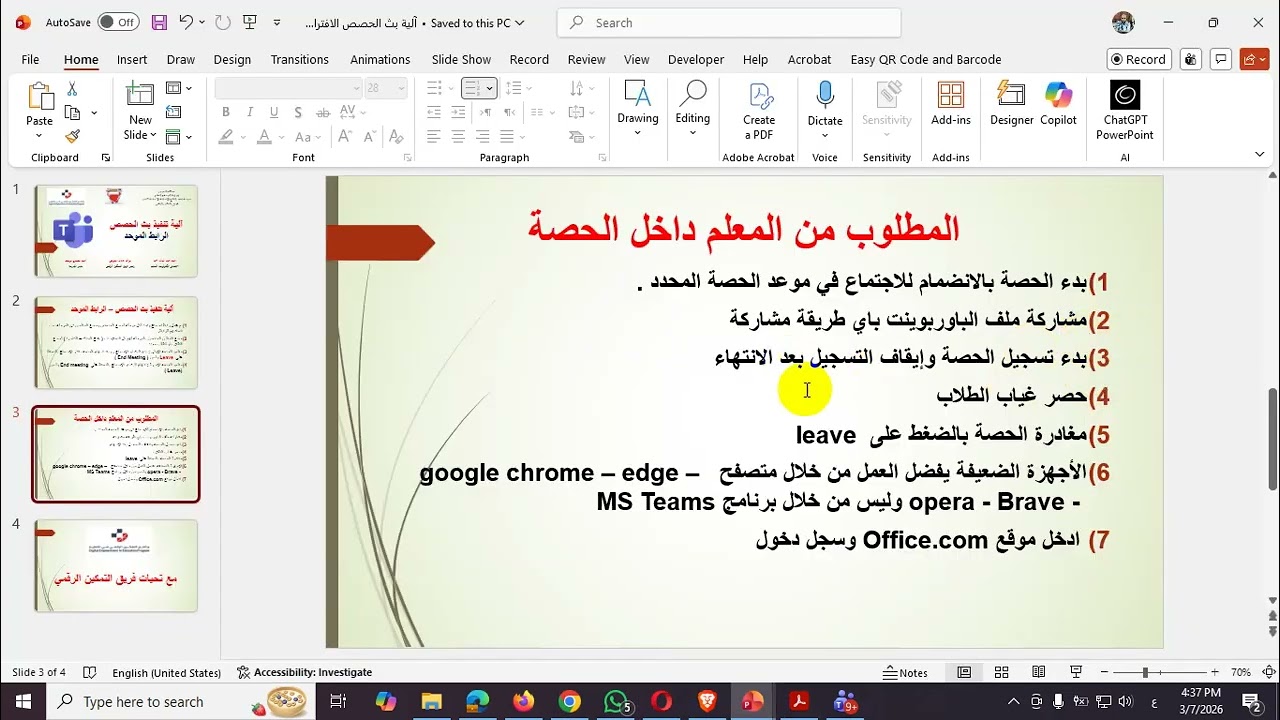The height and width of the screenshot is (720, 1280).
Task: Toggle Underline formatting
Action: (272, 112)
